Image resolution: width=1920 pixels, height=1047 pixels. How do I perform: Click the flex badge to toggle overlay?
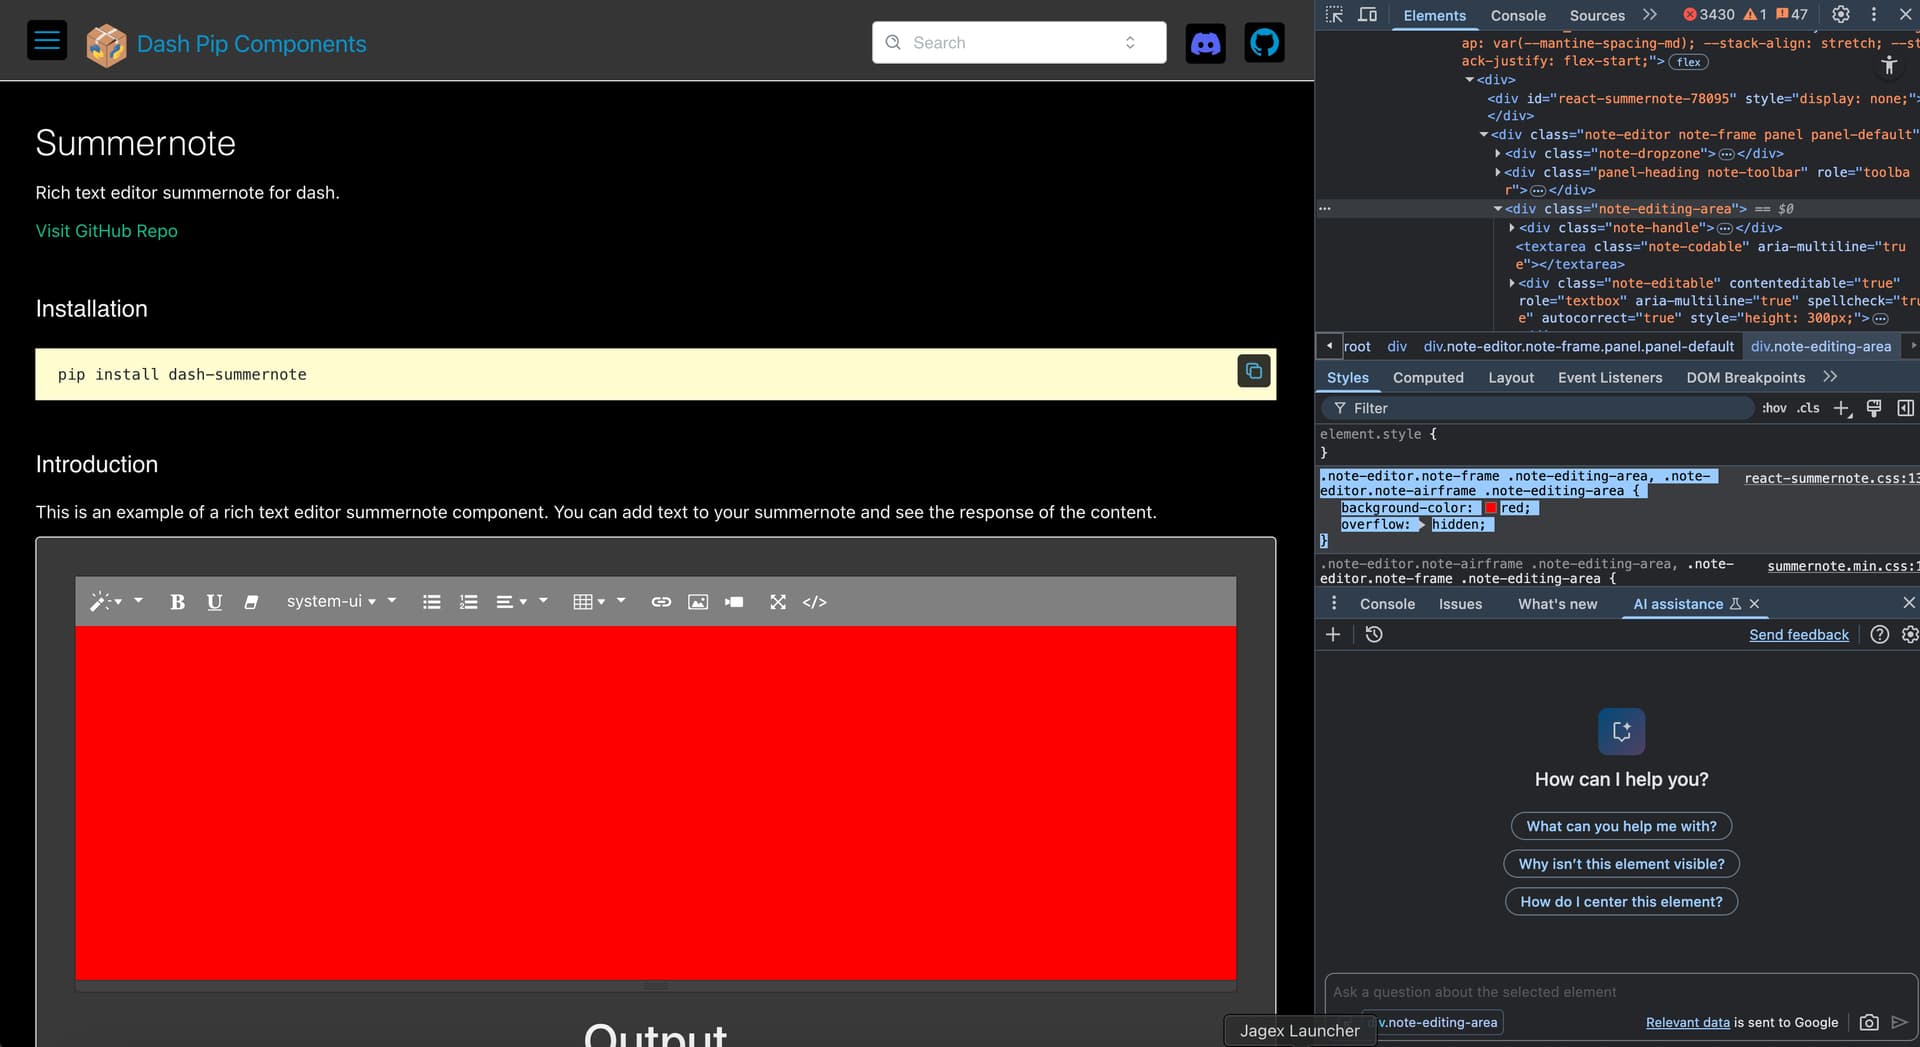[1689, 62]
